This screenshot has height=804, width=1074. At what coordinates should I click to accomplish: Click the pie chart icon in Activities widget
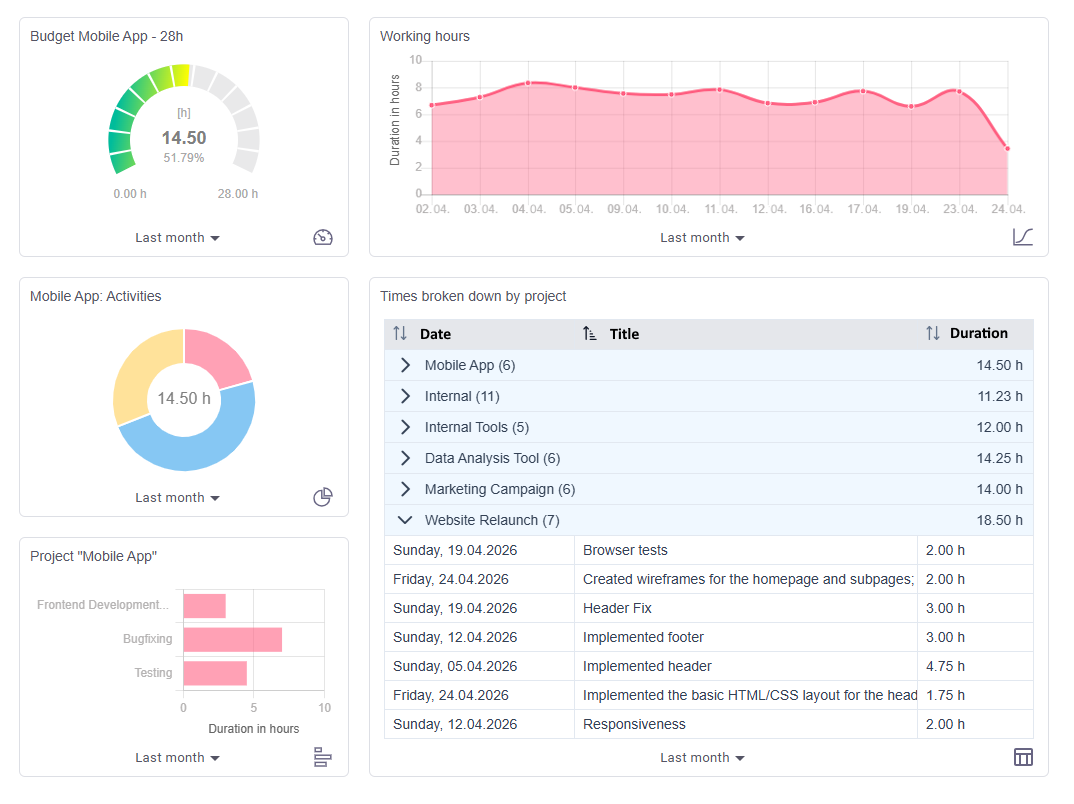click(x=323, y=497)
